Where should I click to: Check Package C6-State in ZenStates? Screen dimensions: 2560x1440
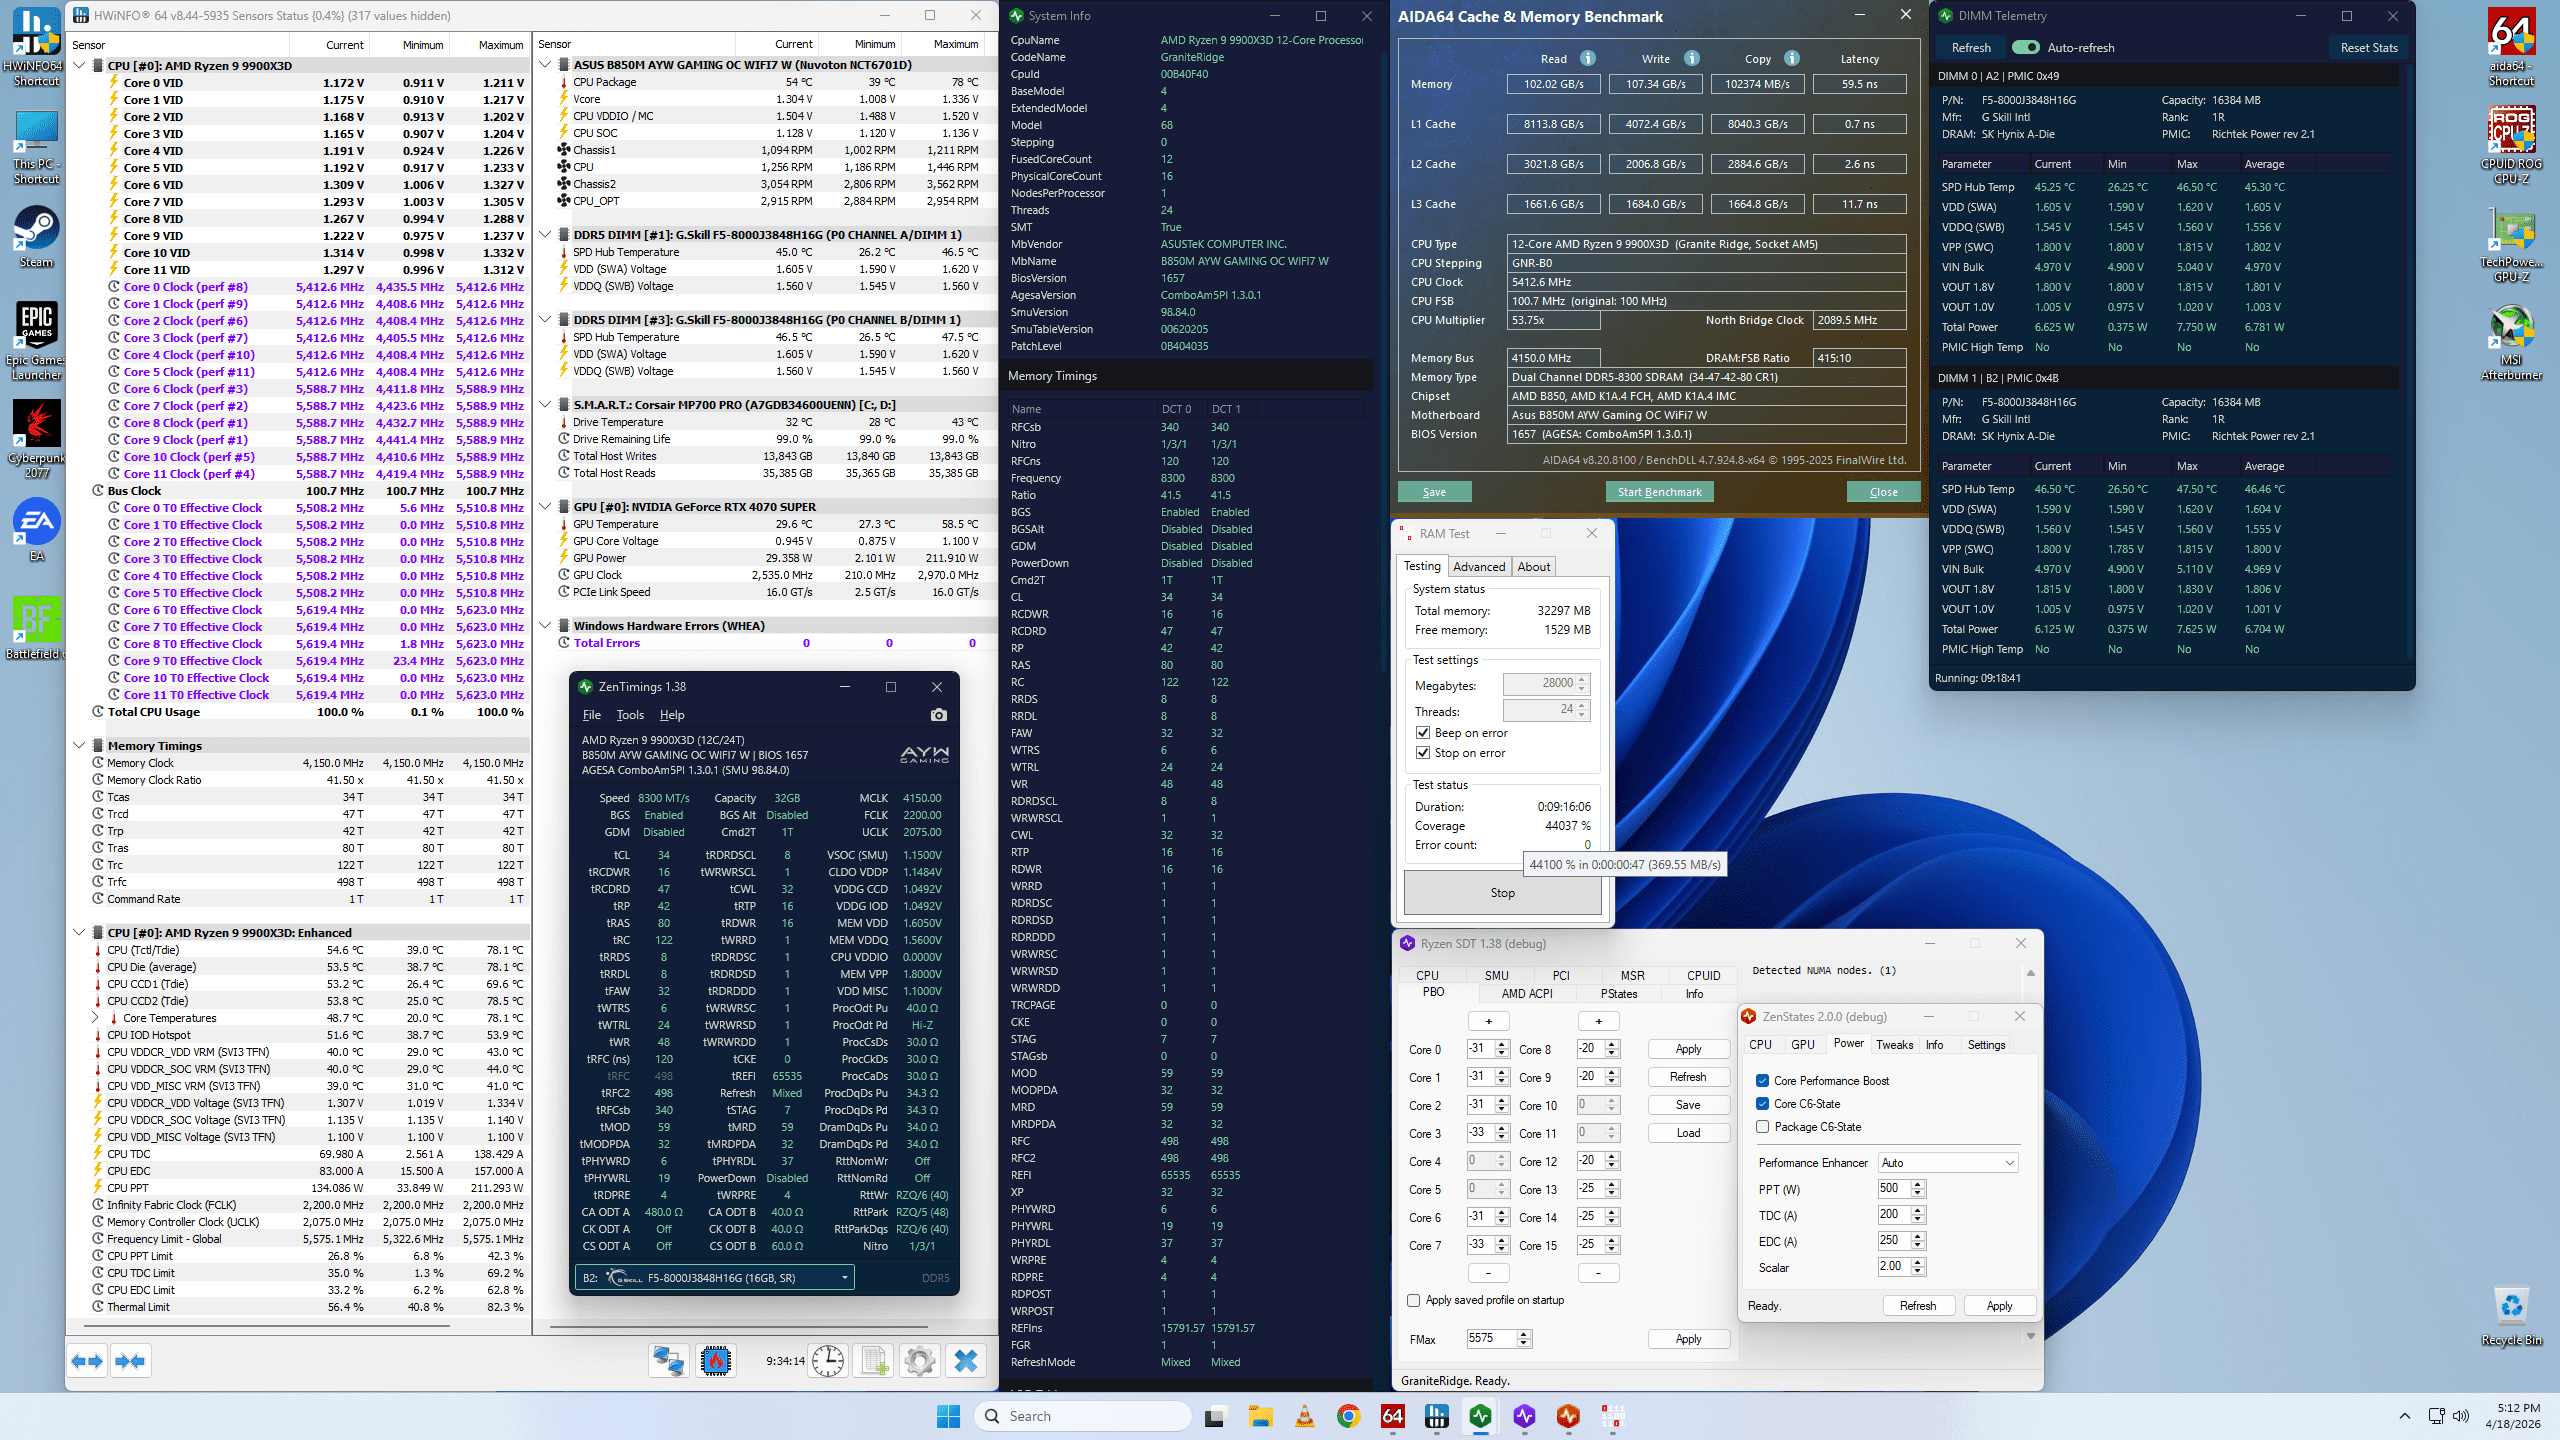[x=1762, y=1127]
